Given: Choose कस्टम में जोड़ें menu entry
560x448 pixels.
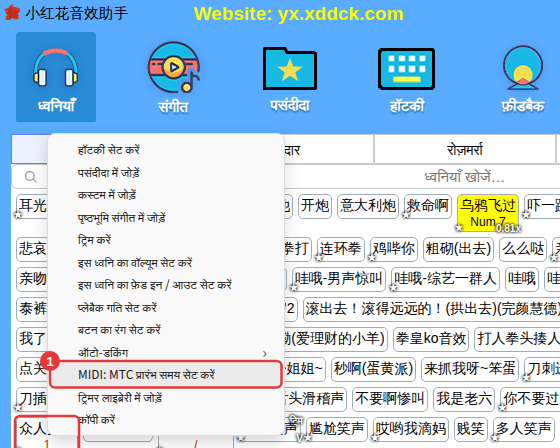Looking at the screenshot, I should coord(166,195).
